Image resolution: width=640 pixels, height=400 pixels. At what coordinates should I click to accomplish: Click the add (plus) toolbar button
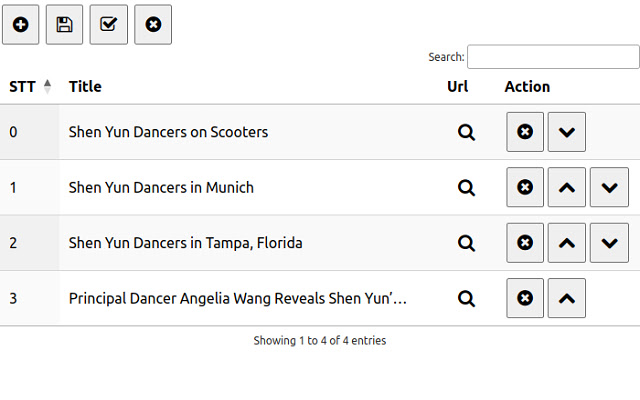[20, 24]
